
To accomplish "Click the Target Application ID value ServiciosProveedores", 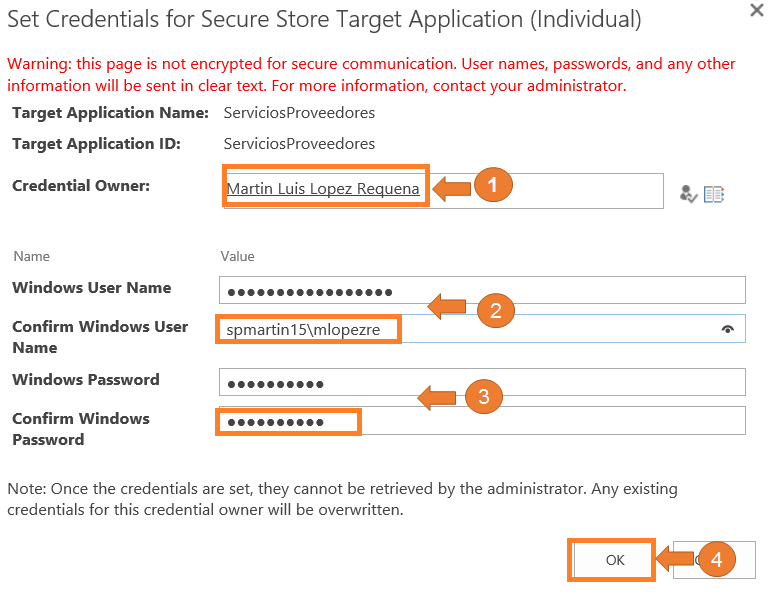I will [x=299, y=144].
